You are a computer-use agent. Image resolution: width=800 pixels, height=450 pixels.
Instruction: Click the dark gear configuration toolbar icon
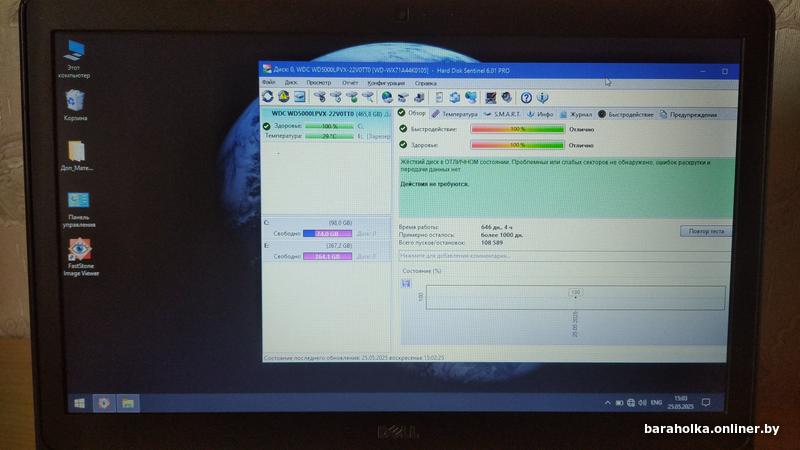point(507,97)
